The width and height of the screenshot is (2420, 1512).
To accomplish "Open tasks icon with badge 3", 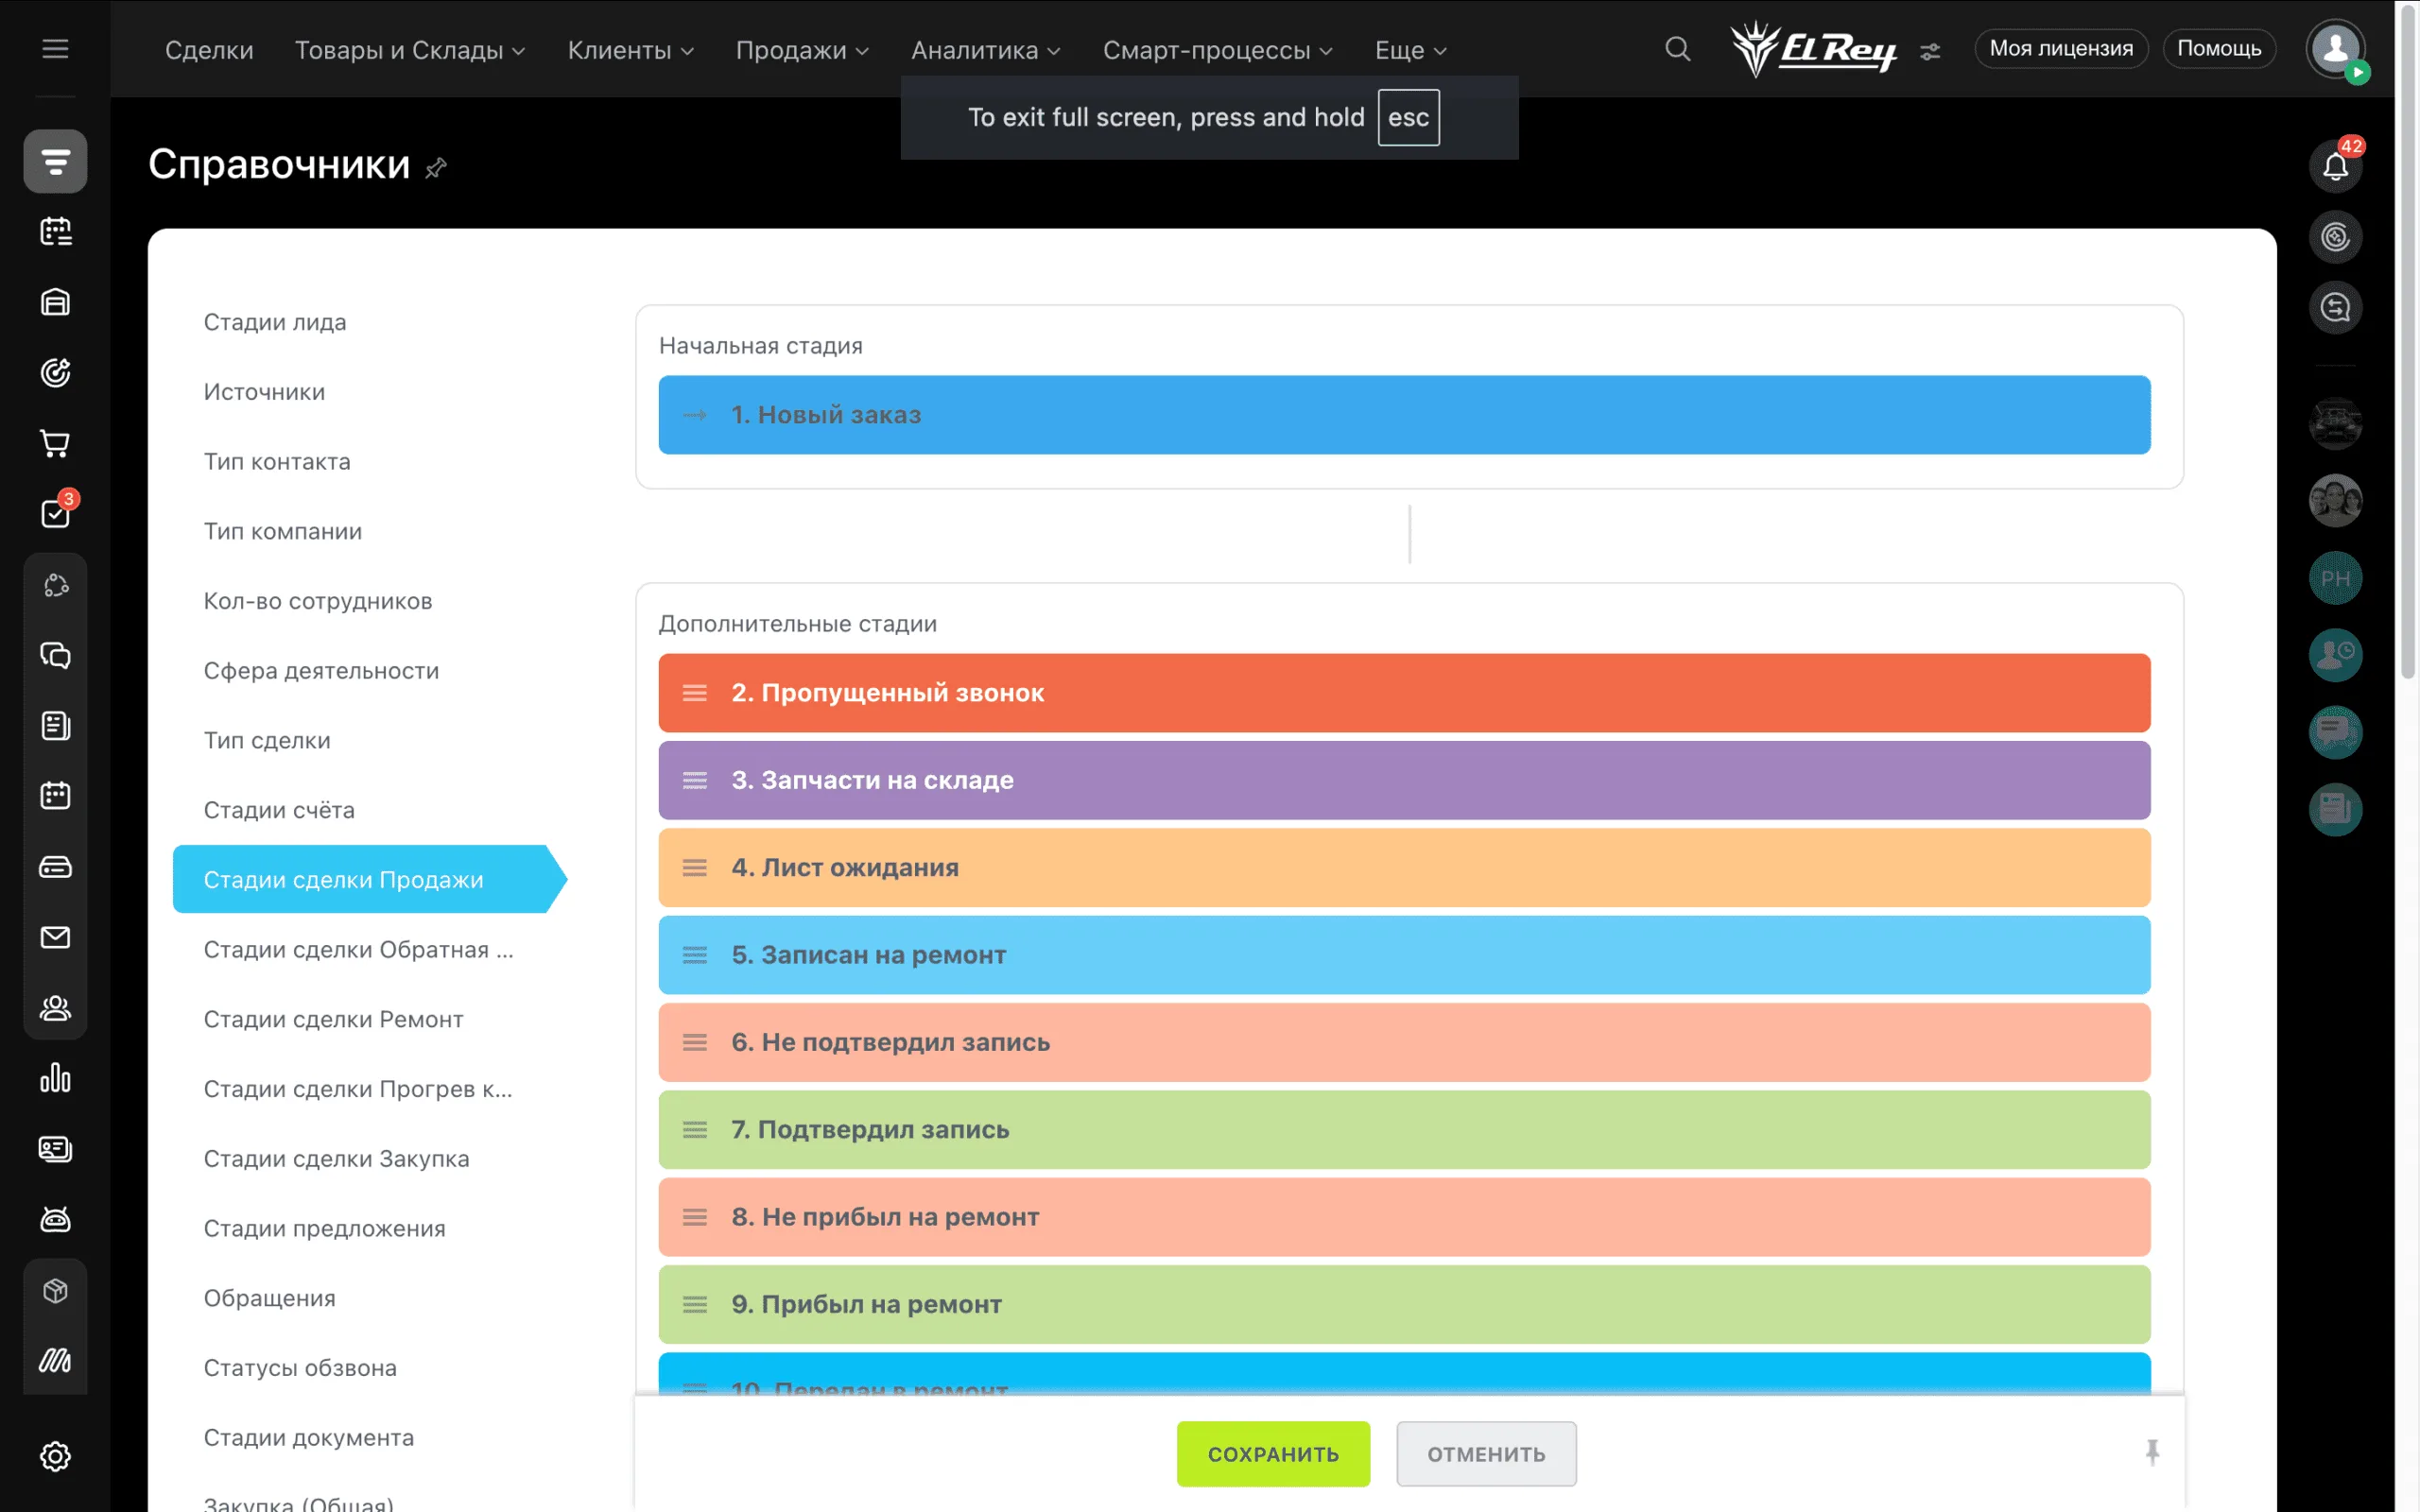I will pos(55,513).
